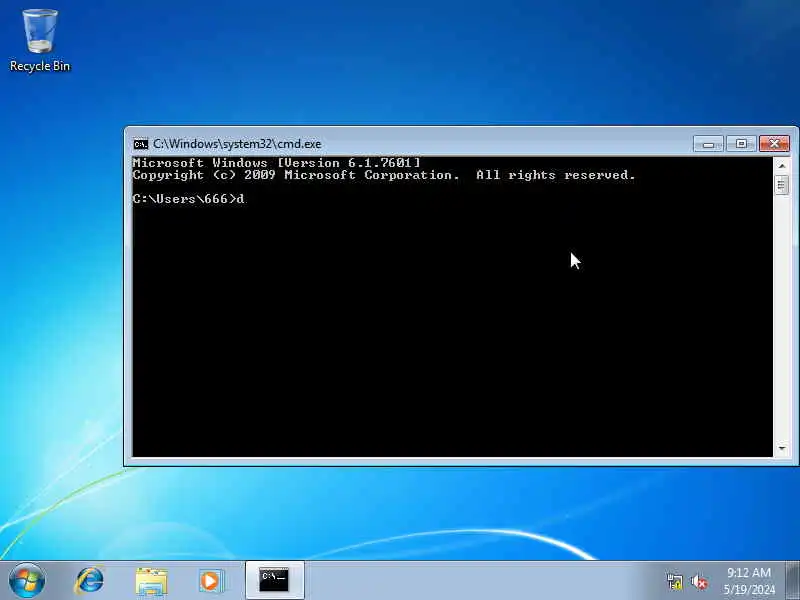The height and width of the screenshot is (600, 800).
Task: Launch Internet Explorer from the taskbar
Action: [x=90, y=581]
